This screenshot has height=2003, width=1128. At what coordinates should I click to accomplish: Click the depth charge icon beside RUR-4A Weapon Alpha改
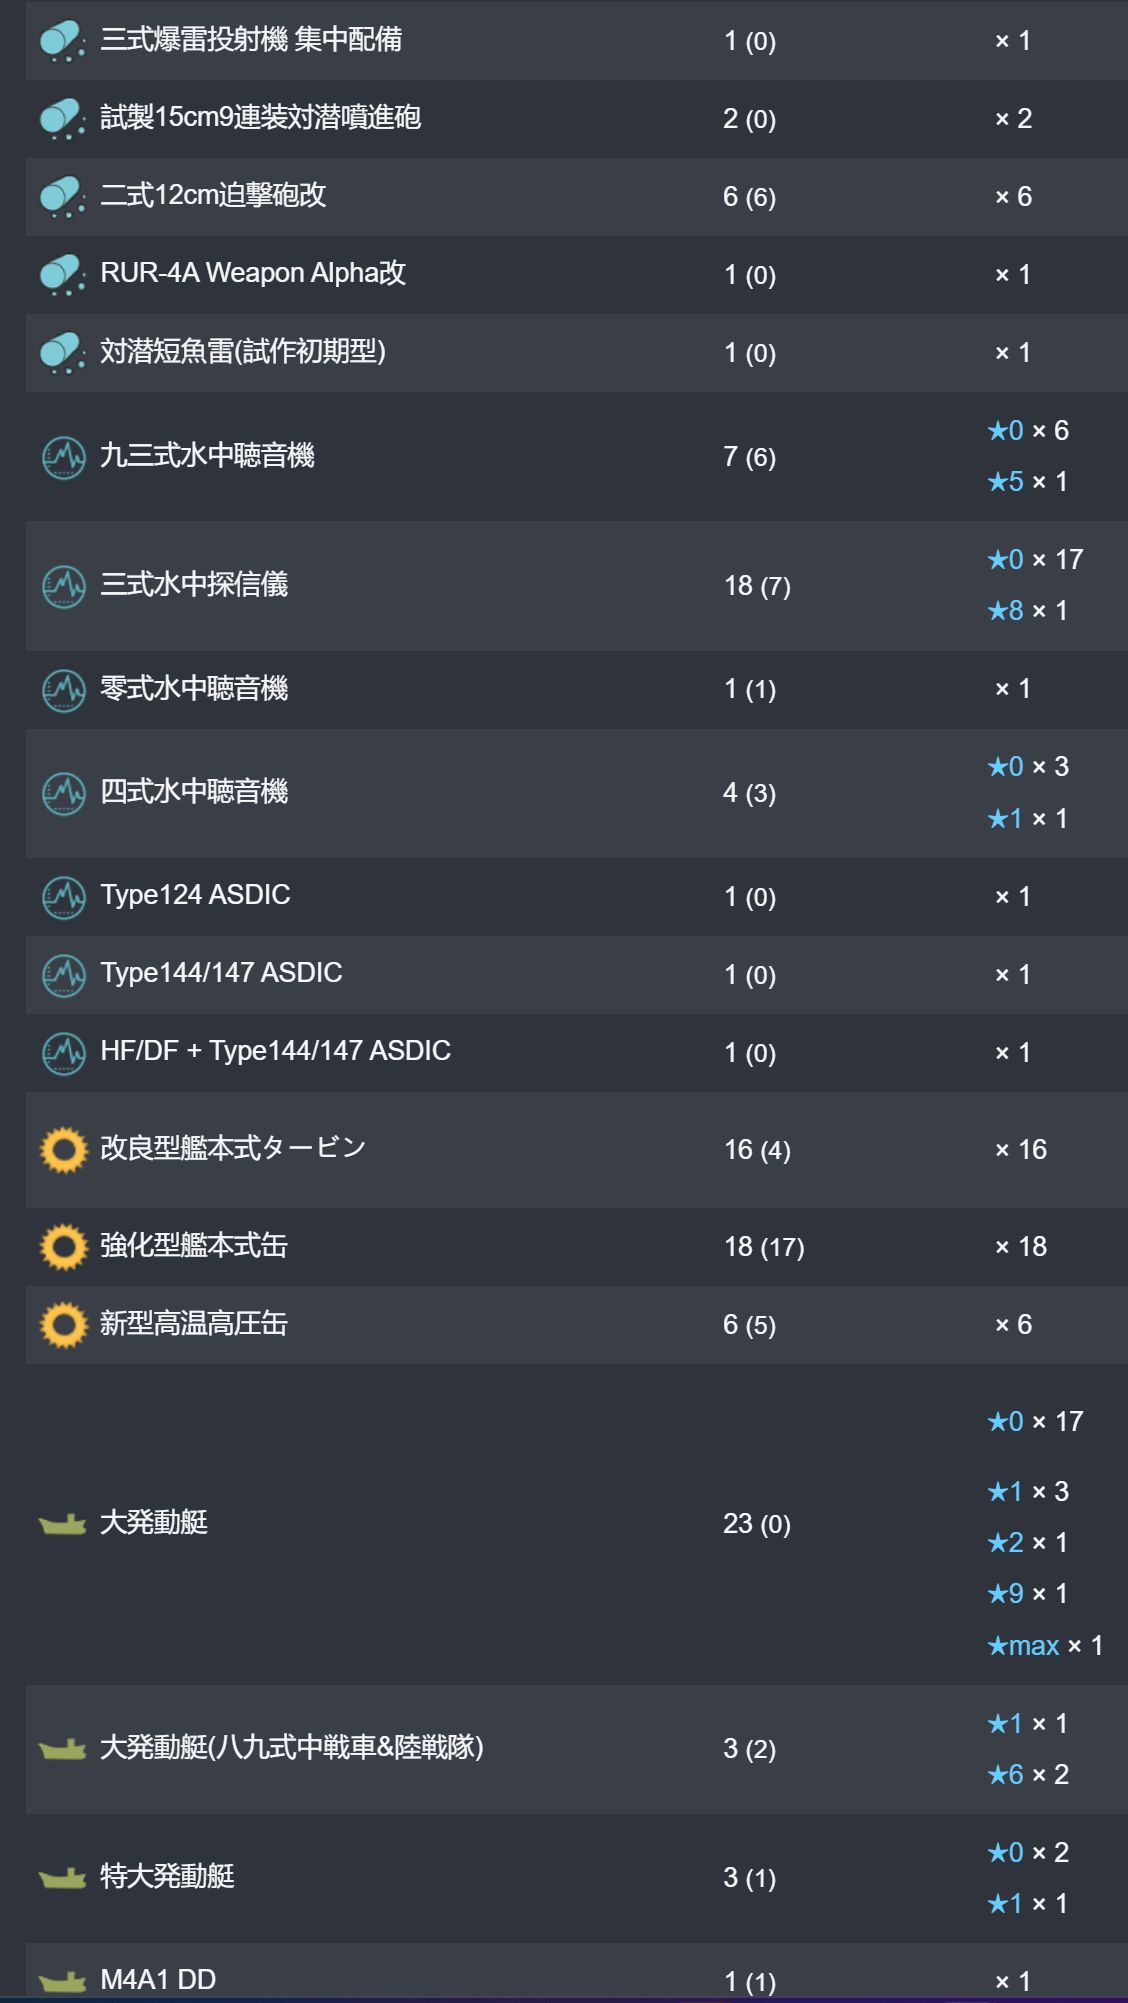pyautogui.click(x=63, y=275)
